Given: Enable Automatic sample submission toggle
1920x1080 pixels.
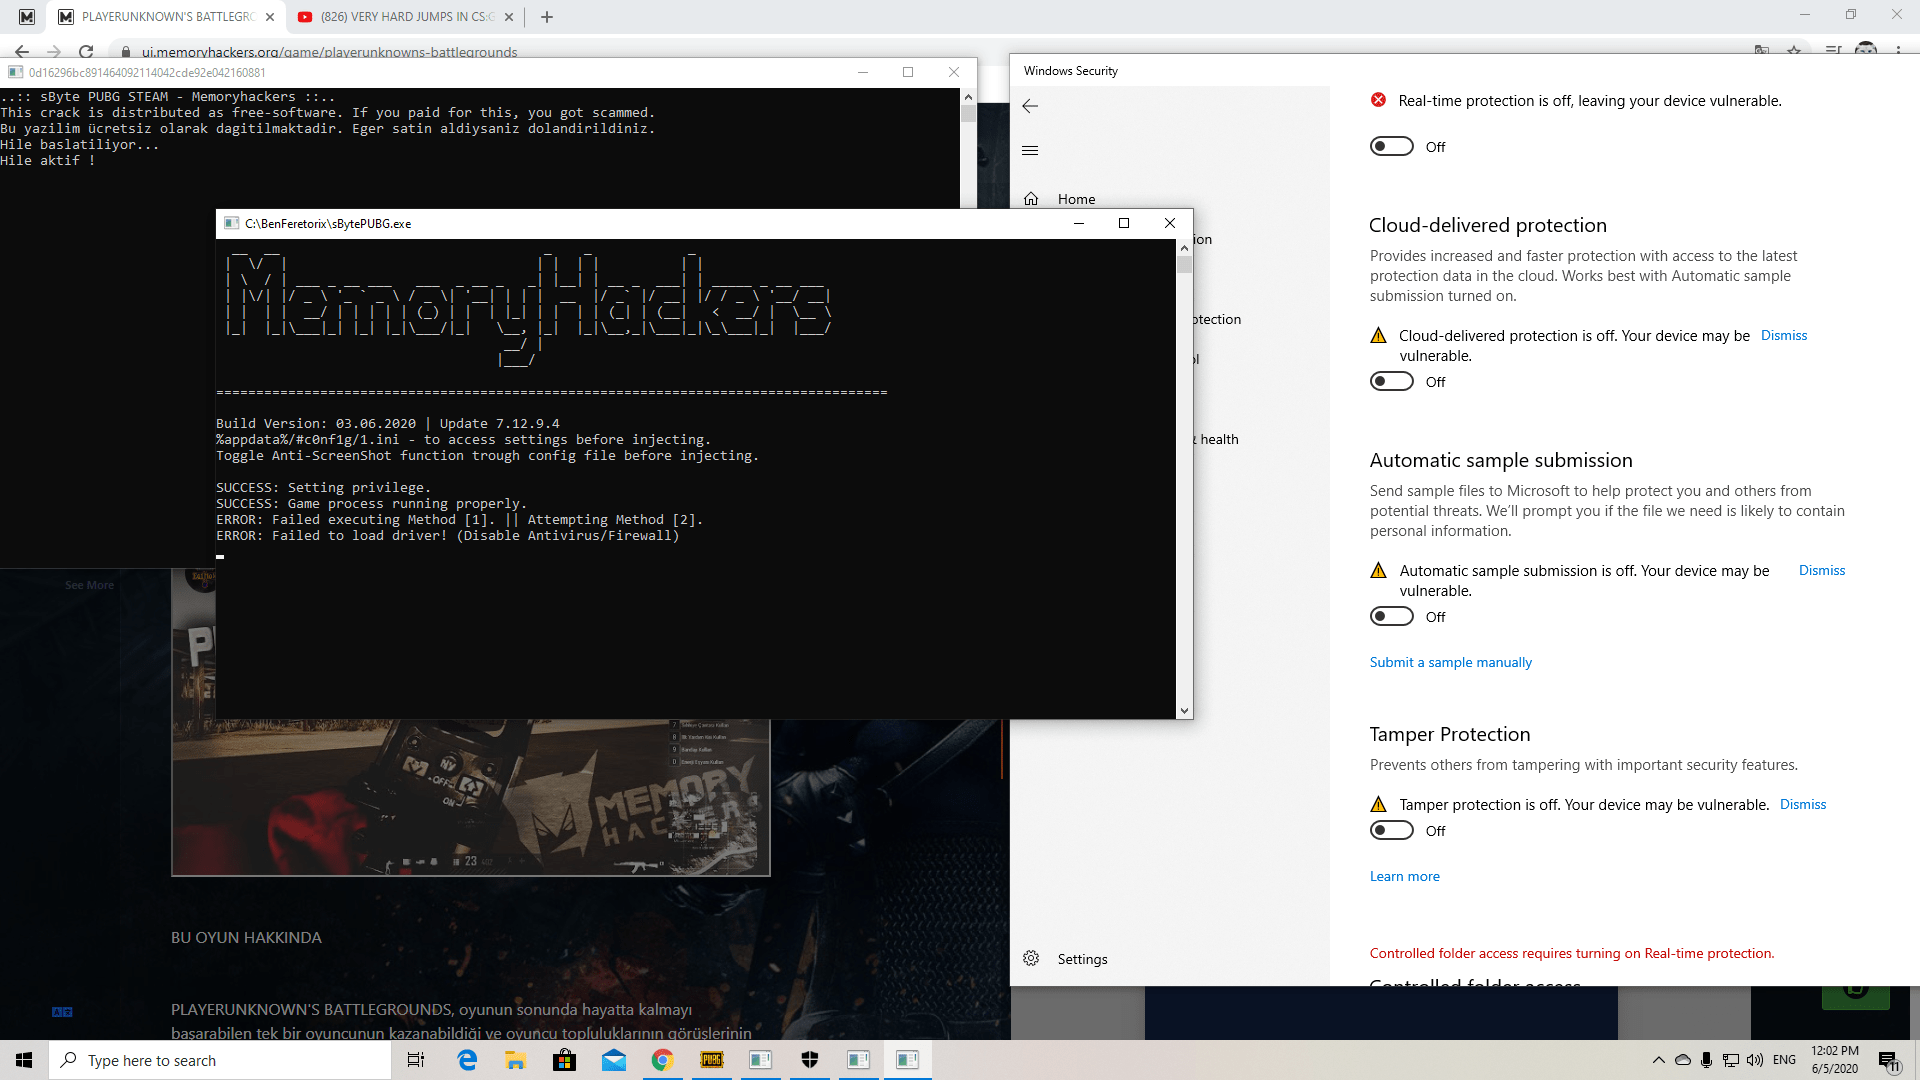Looking at the screenshot, I should point(1391,617).
